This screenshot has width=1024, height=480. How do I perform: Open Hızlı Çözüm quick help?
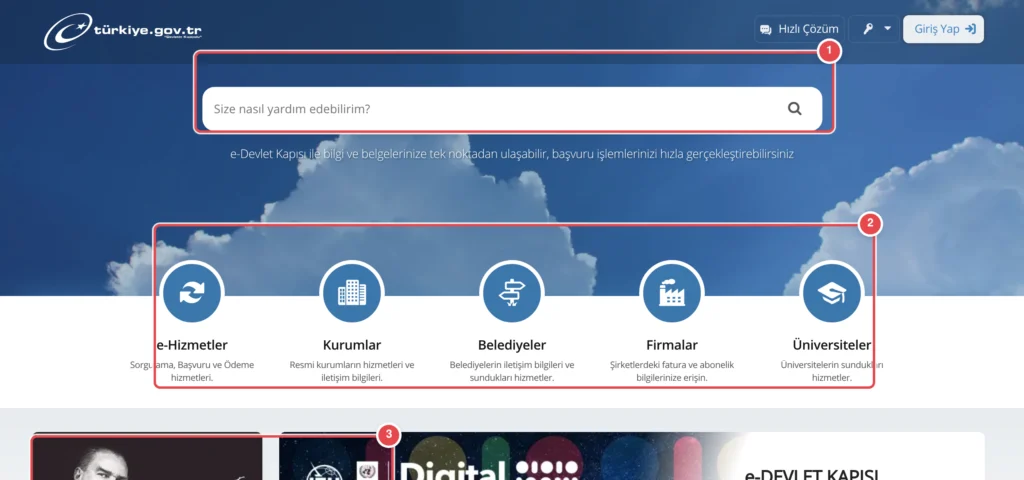click(799, 29)
